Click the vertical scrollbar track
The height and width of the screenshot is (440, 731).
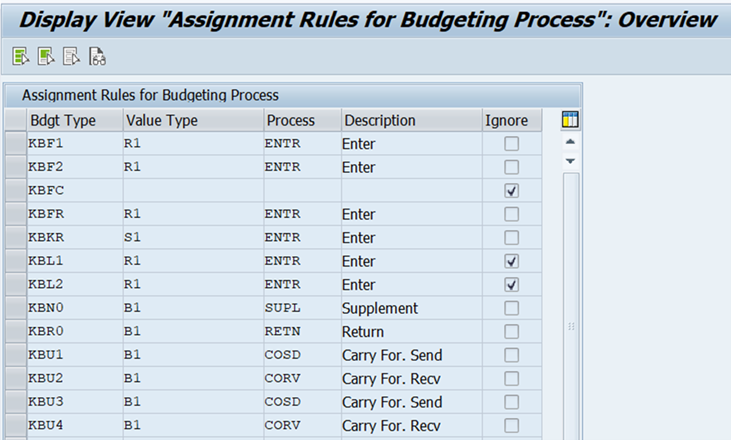[x=570, y=300]
